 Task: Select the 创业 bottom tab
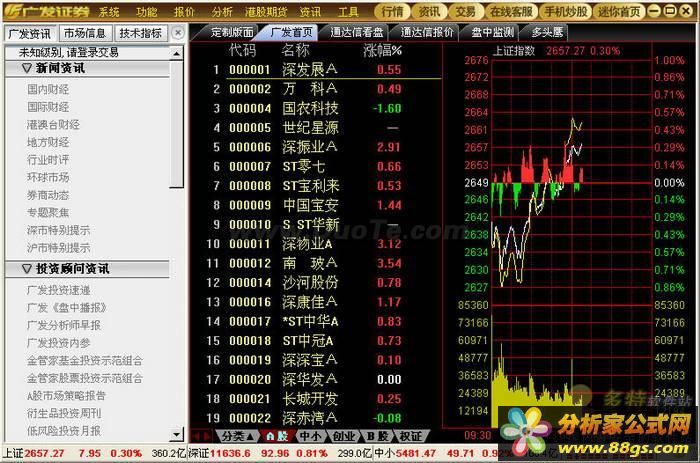344,436
